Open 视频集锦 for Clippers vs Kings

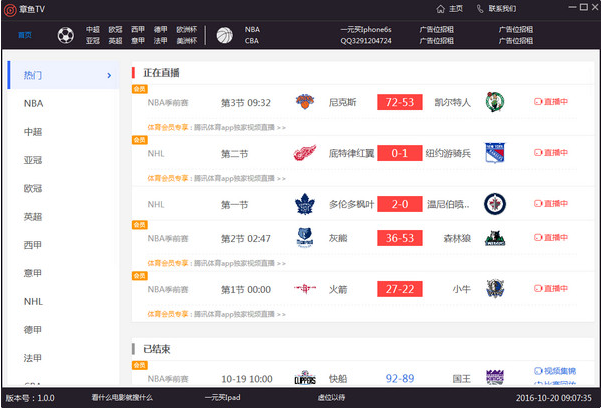pos(555,371)
